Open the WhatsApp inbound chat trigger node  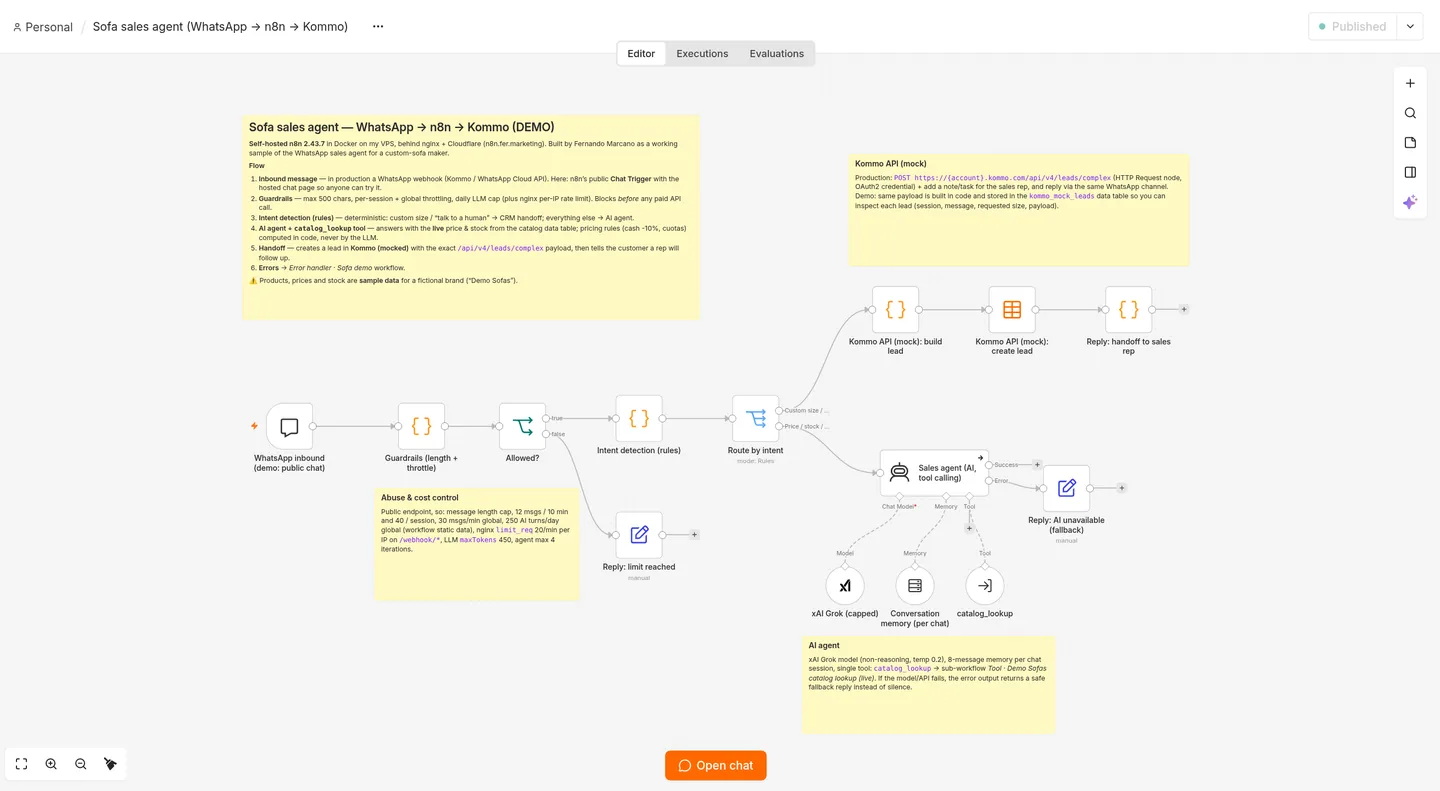tap(289, 427)
